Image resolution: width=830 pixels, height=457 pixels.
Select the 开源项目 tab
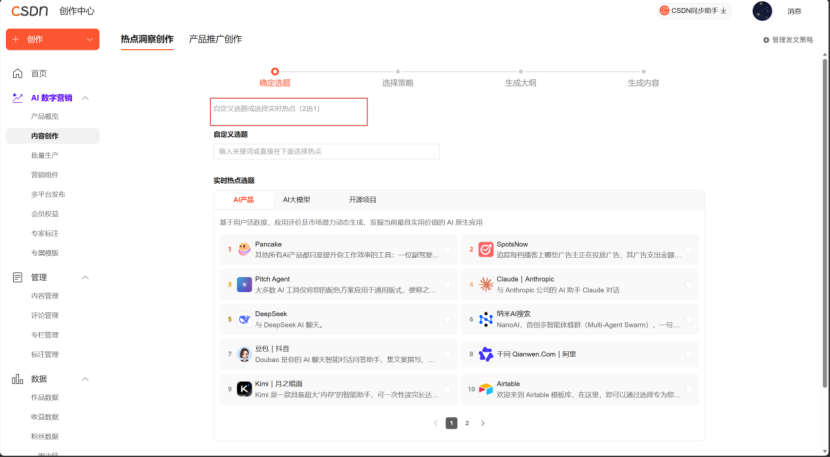tap(362, 200)
